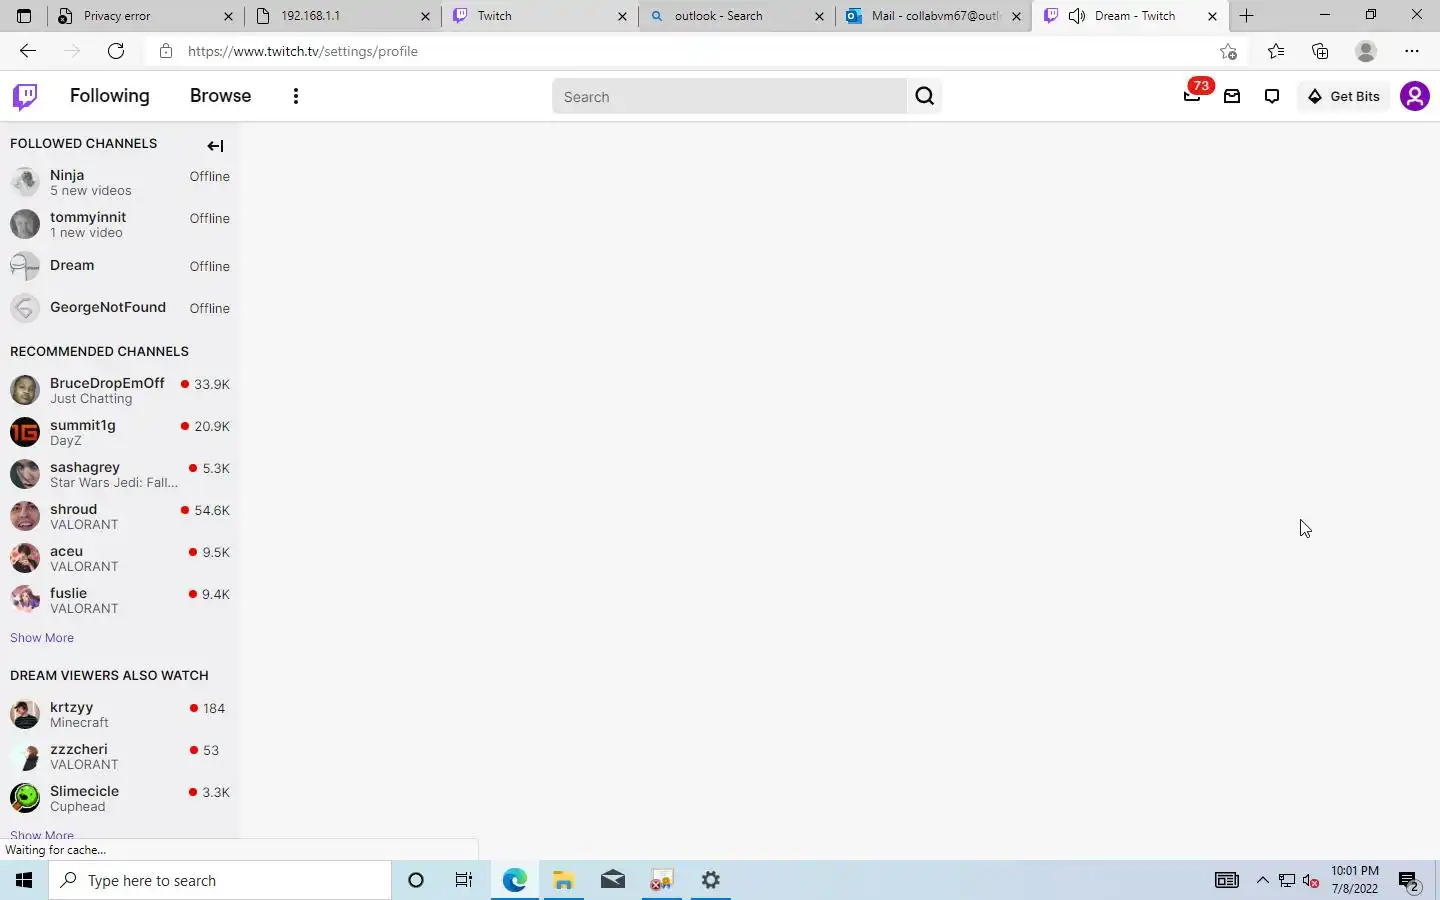Click the Edge taskbar icon
This screenshot has width=1440, height=900.
(x=514, y=880)
